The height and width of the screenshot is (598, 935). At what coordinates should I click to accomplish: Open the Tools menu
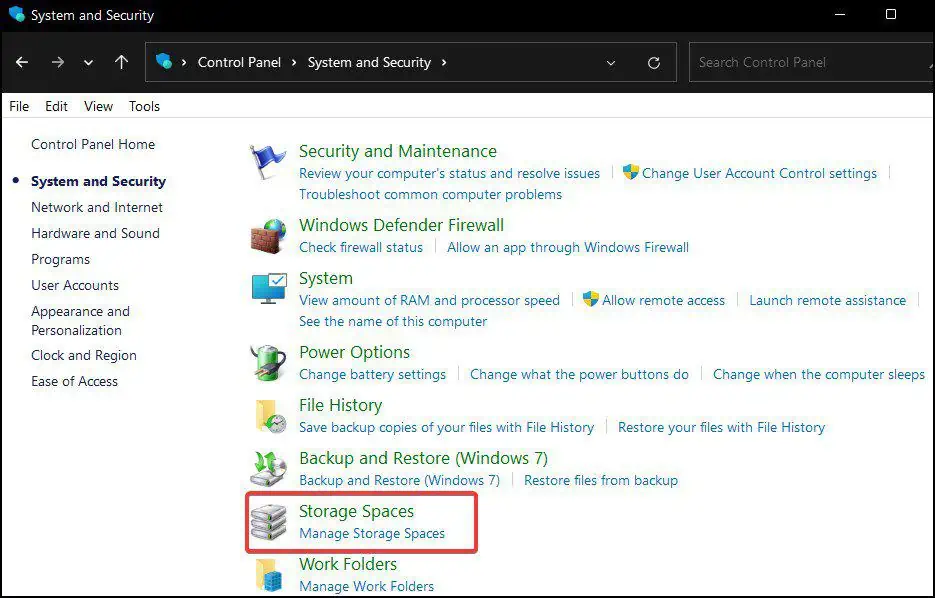pos(144,106)
